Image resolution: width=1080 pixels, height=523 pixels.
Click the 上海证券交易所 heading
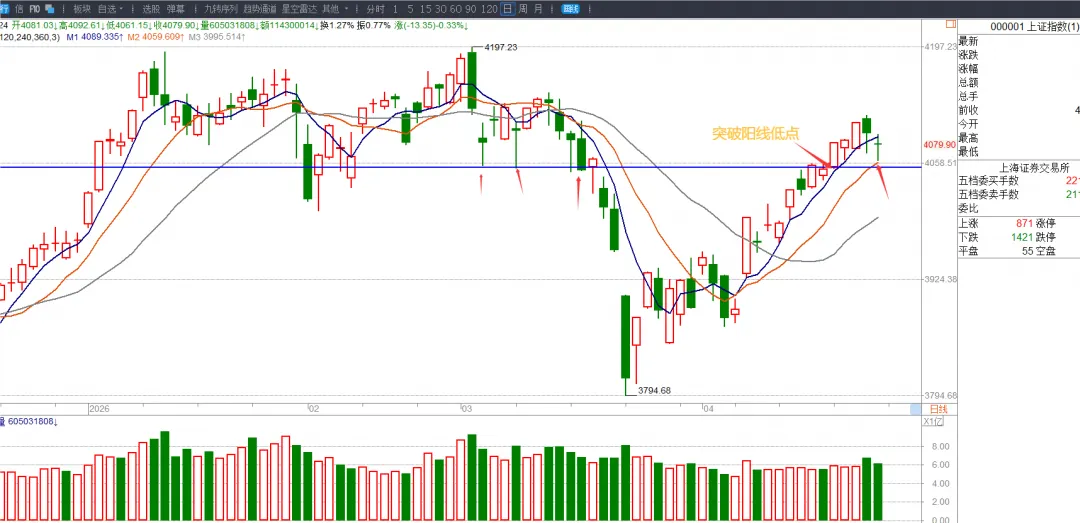[1034, 167]
